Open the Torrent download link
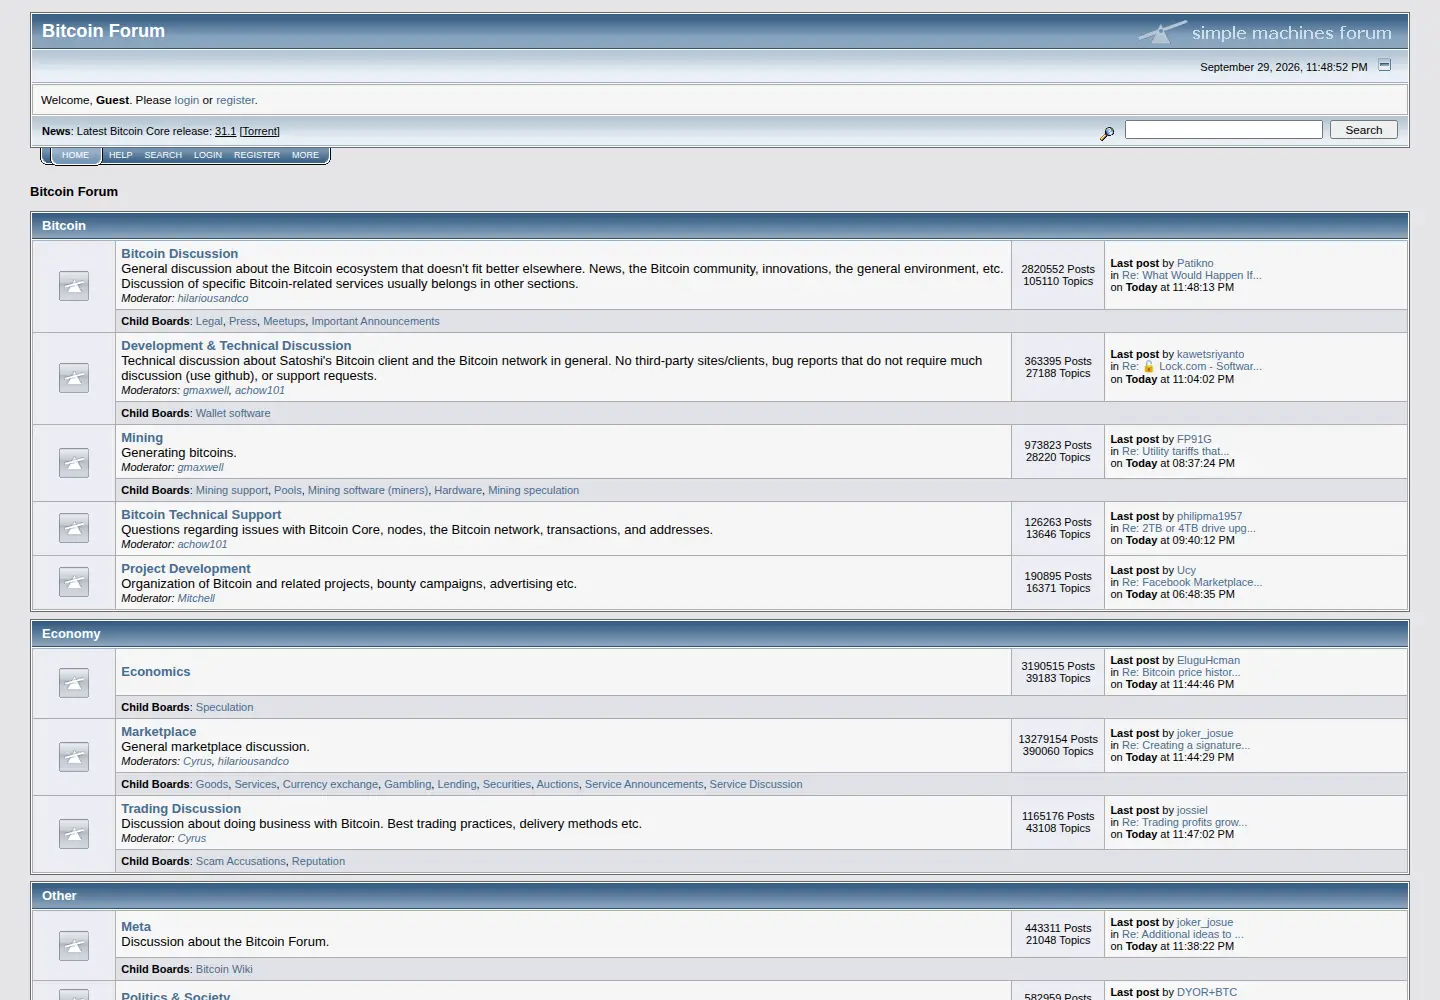The width and height of the screenshot is (1440, 1000). [x=260, y=131]
